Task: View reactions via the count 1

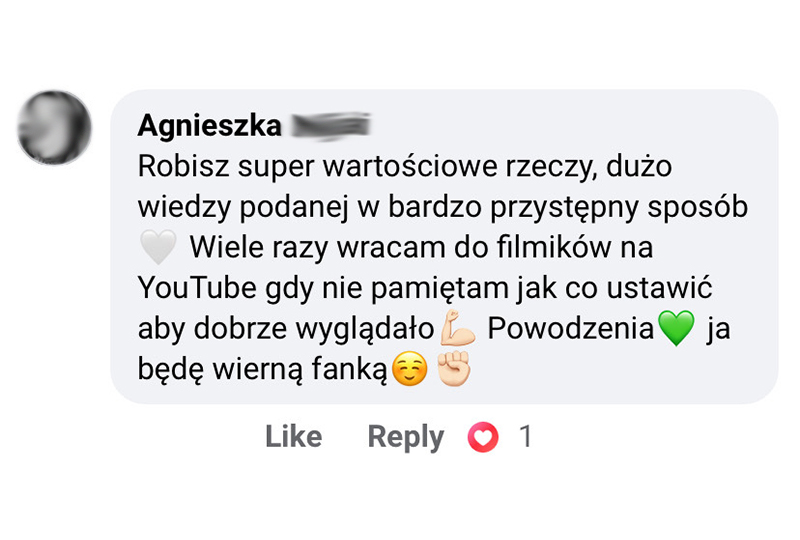Action: coord(526,437)
